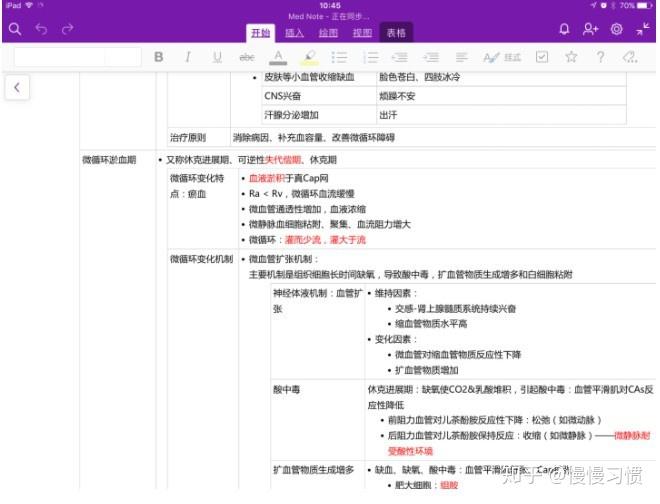660x504 pixels.
Task: Place cursor on 微血管扩张机制 line
Action: (284, 259)
